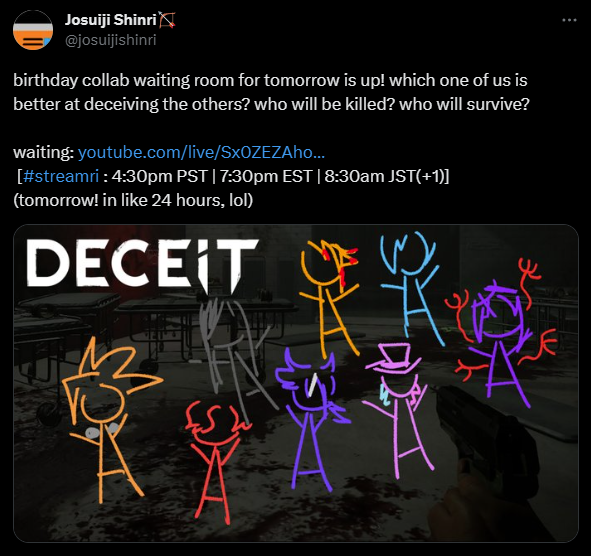Open the youtube.com/live waiting room link
Screen dimensions: 591x556
pyautogui.click(x=201, y=153)
